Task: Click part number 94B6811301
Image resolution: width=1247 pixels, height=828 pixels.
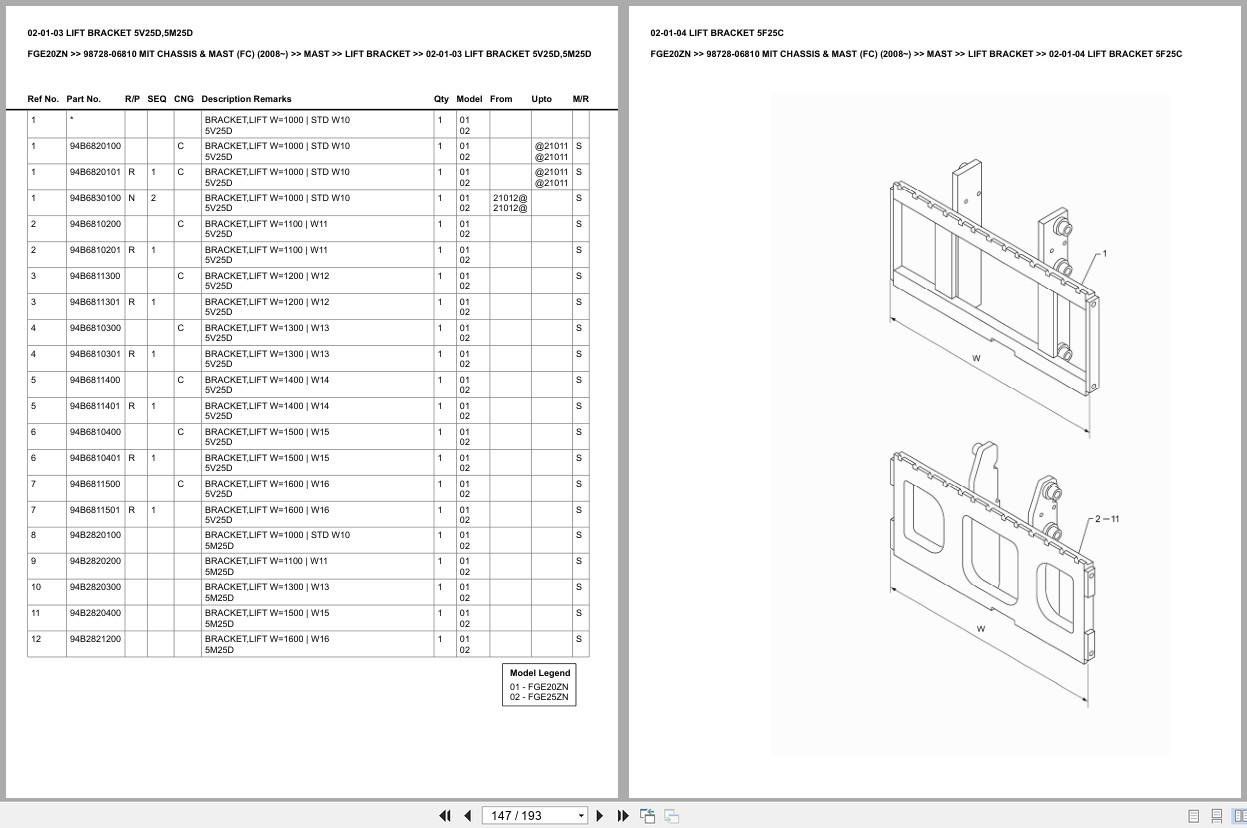Action: (x=95, y=302)
